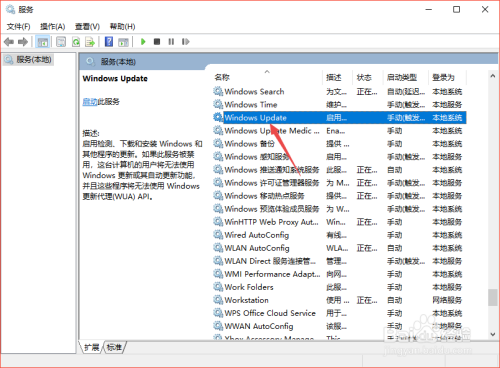This screenshot has height=368, width=500.
Task: Select Windows 推送通知系统服务 row
Action: click(x=339, y=170)
